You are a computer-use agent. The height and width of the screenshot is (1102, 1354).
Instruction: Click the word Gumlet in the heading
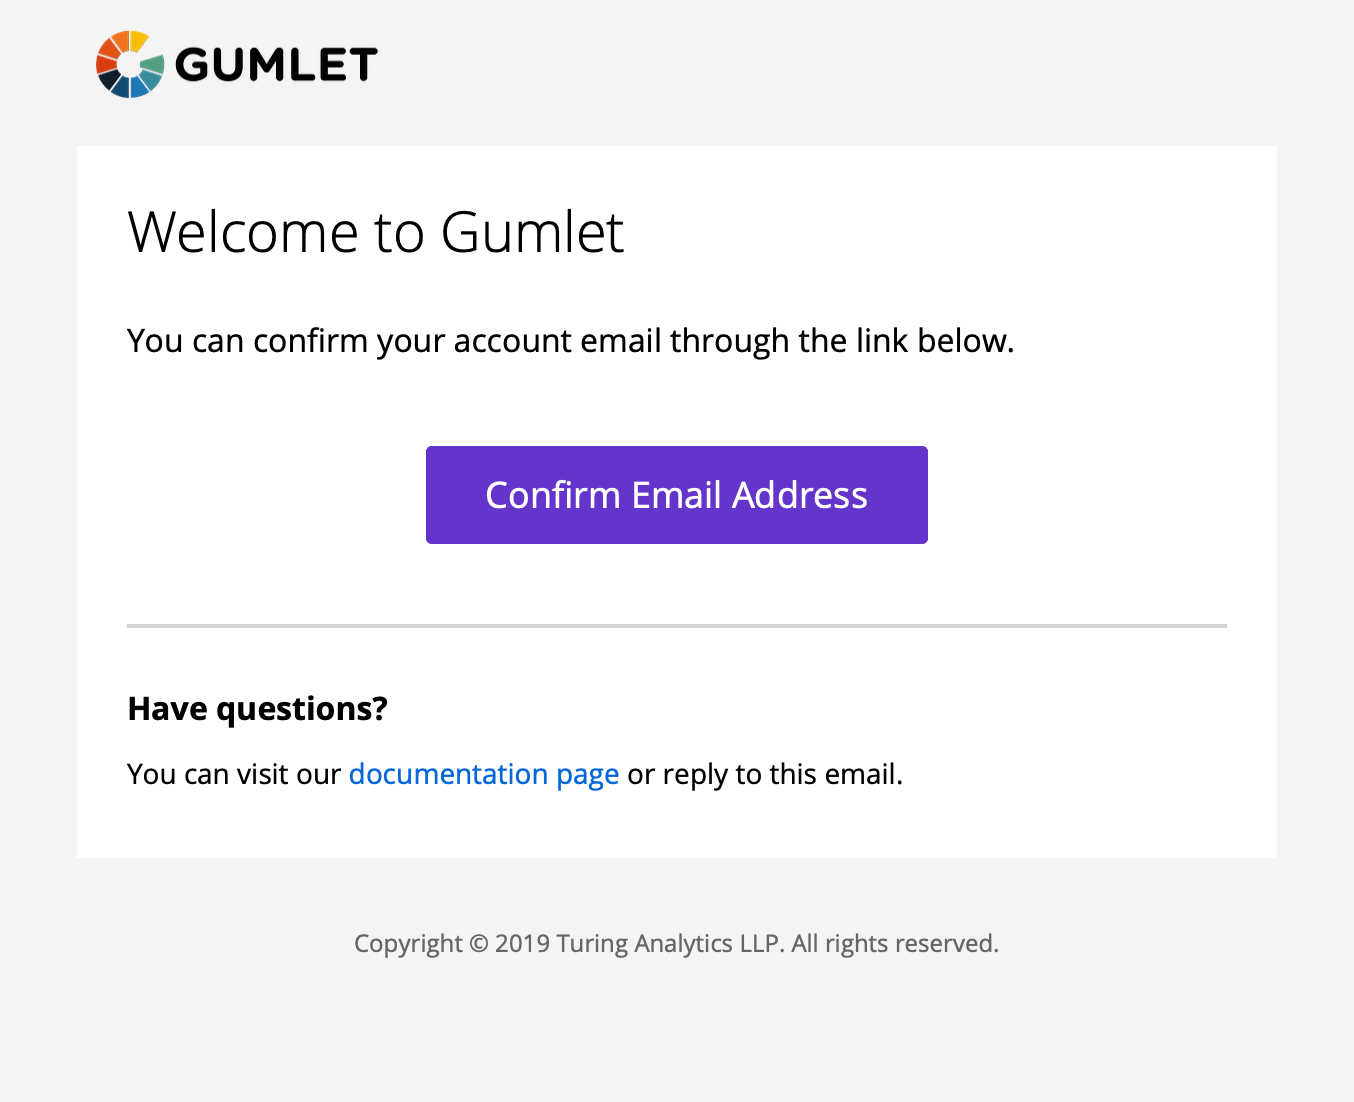[532, 232]
